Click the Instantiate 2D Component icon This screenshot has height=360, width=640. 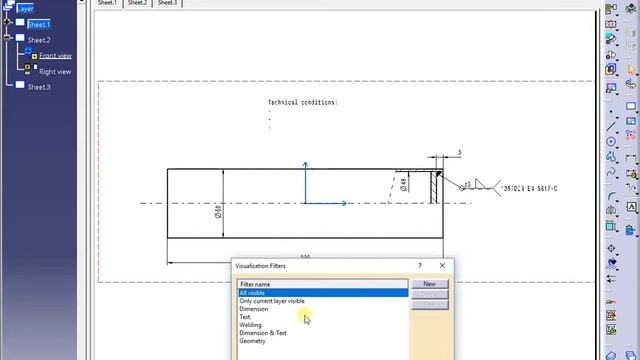(x=631, y=135)
